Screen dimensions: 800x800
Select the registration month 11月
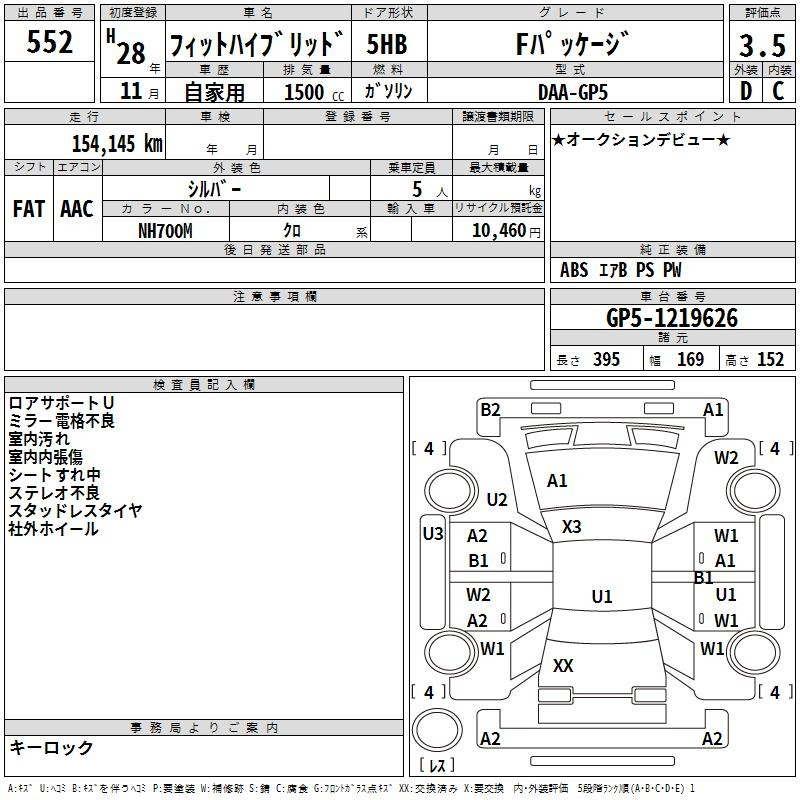click(x=139, y=91)
